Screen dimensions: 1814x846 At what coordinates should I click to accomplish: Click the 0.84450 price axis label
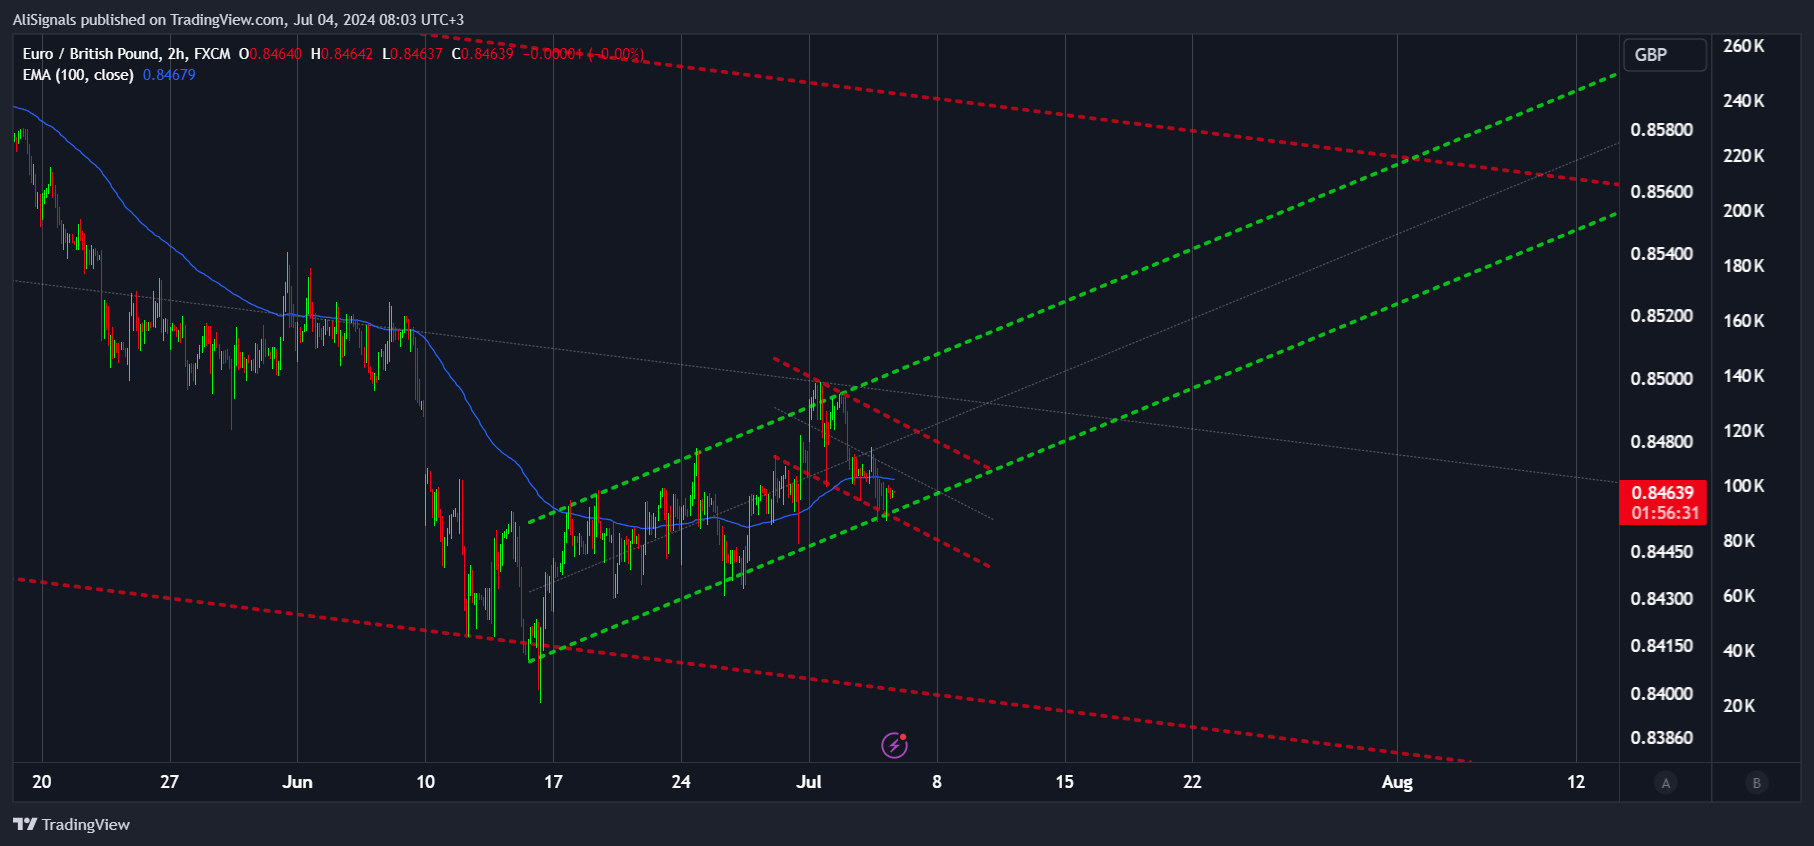1661,552
